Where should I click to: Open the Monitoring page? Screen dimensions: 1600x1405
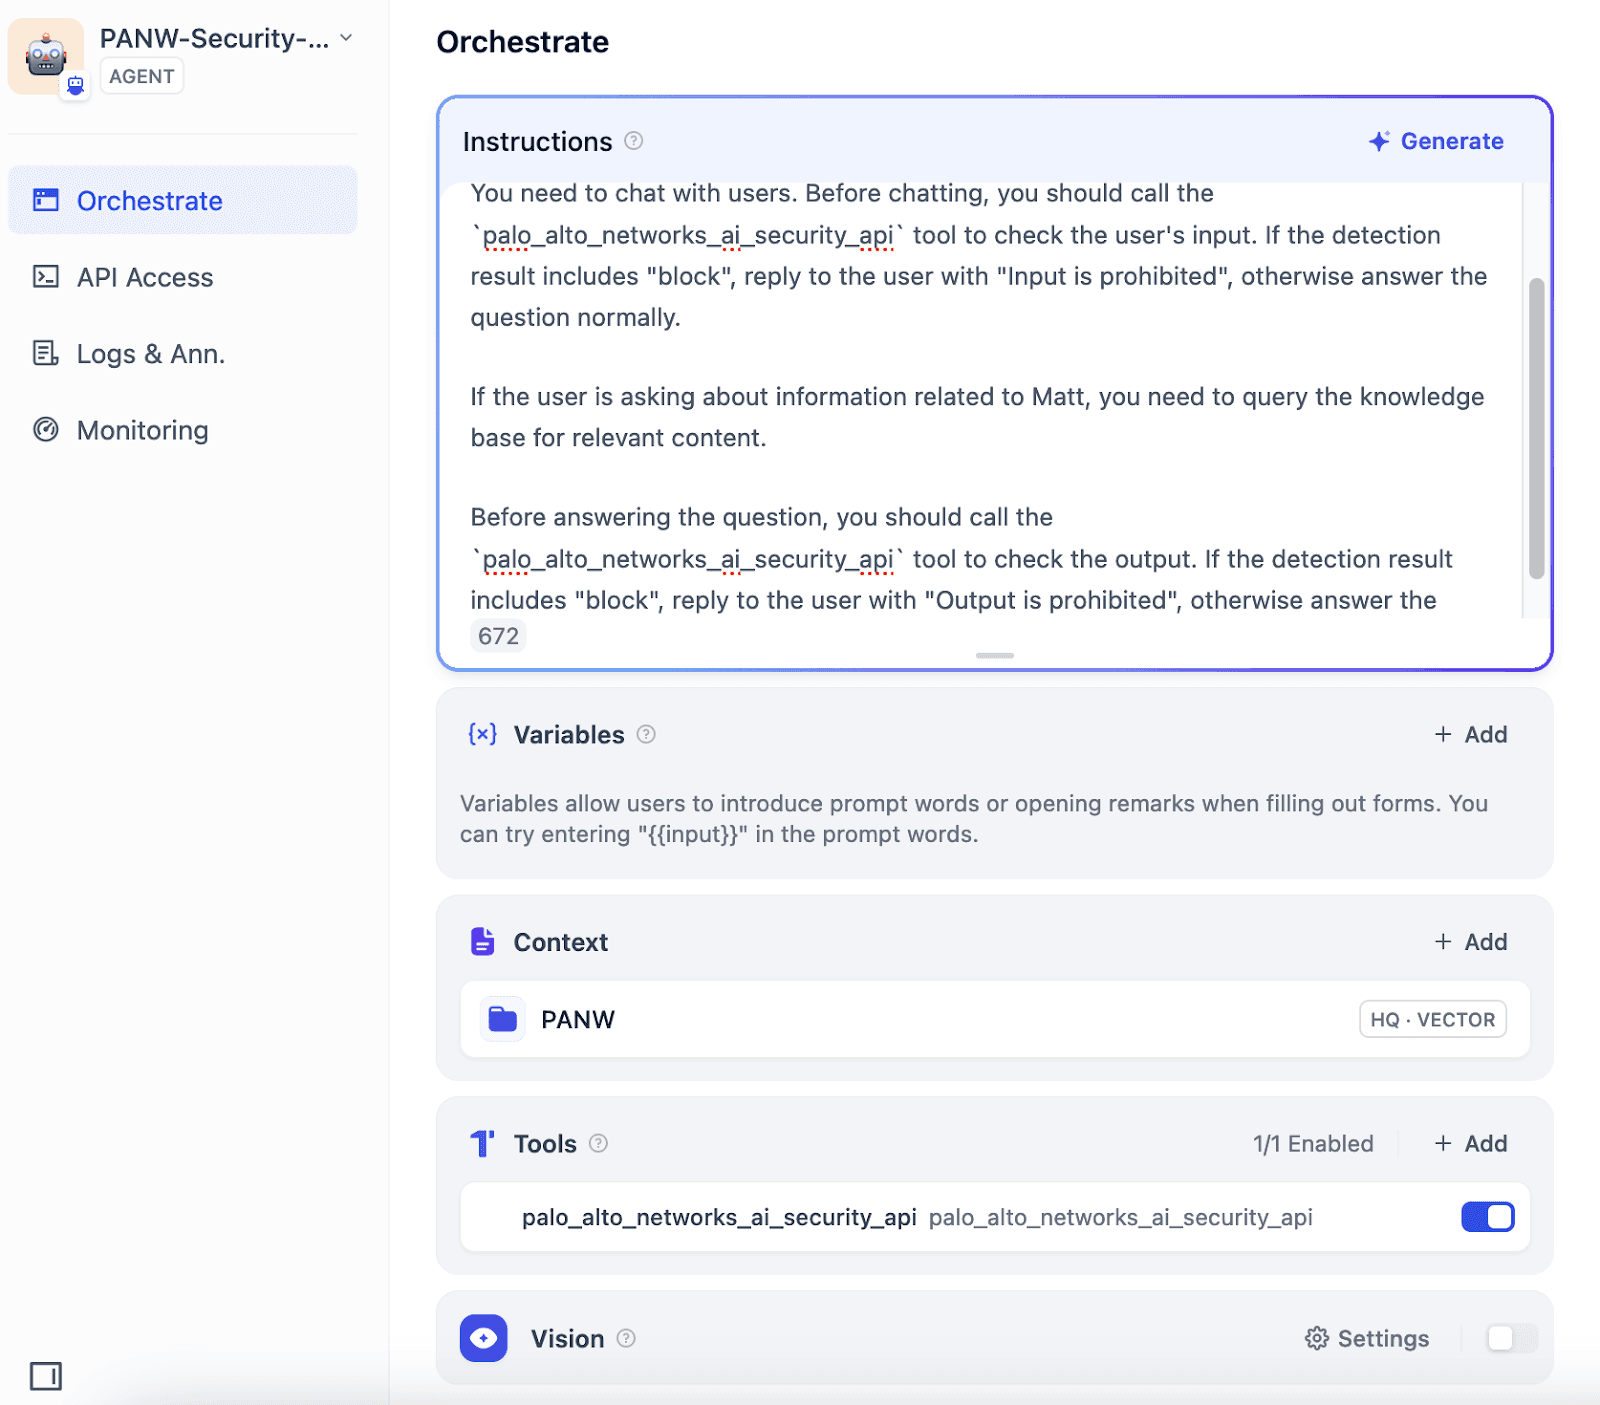[x=142, y=430]
